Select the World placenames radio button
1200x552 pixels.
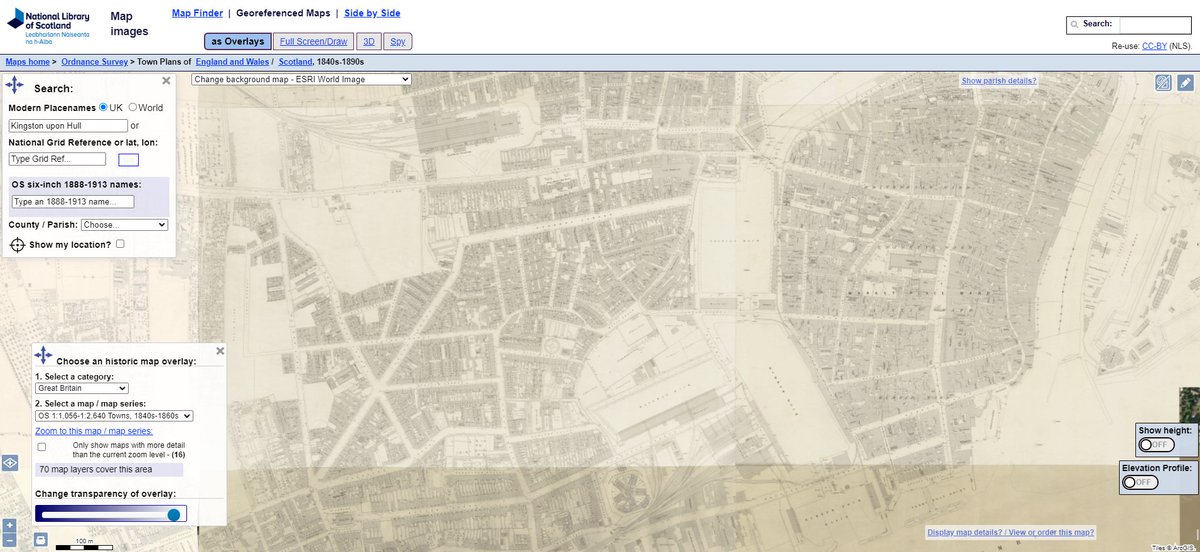pyautogui.click(x=133, y=107)
